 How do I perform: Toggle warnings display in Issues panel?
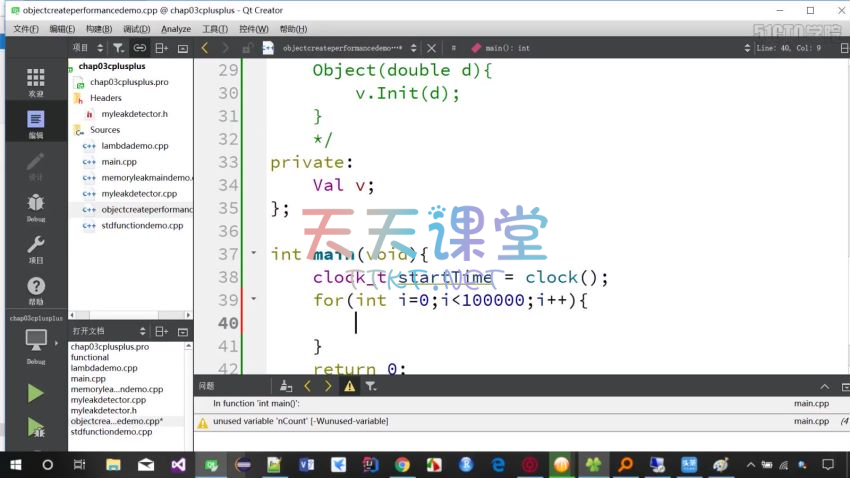(349, 385)
